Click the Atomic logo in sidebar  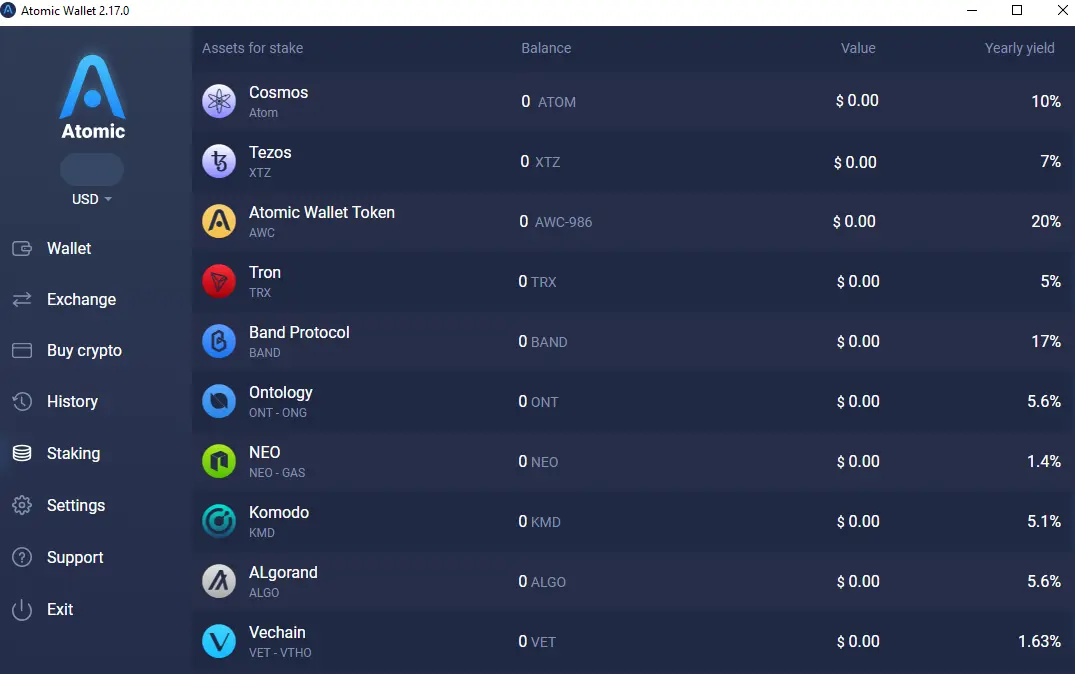93,97
